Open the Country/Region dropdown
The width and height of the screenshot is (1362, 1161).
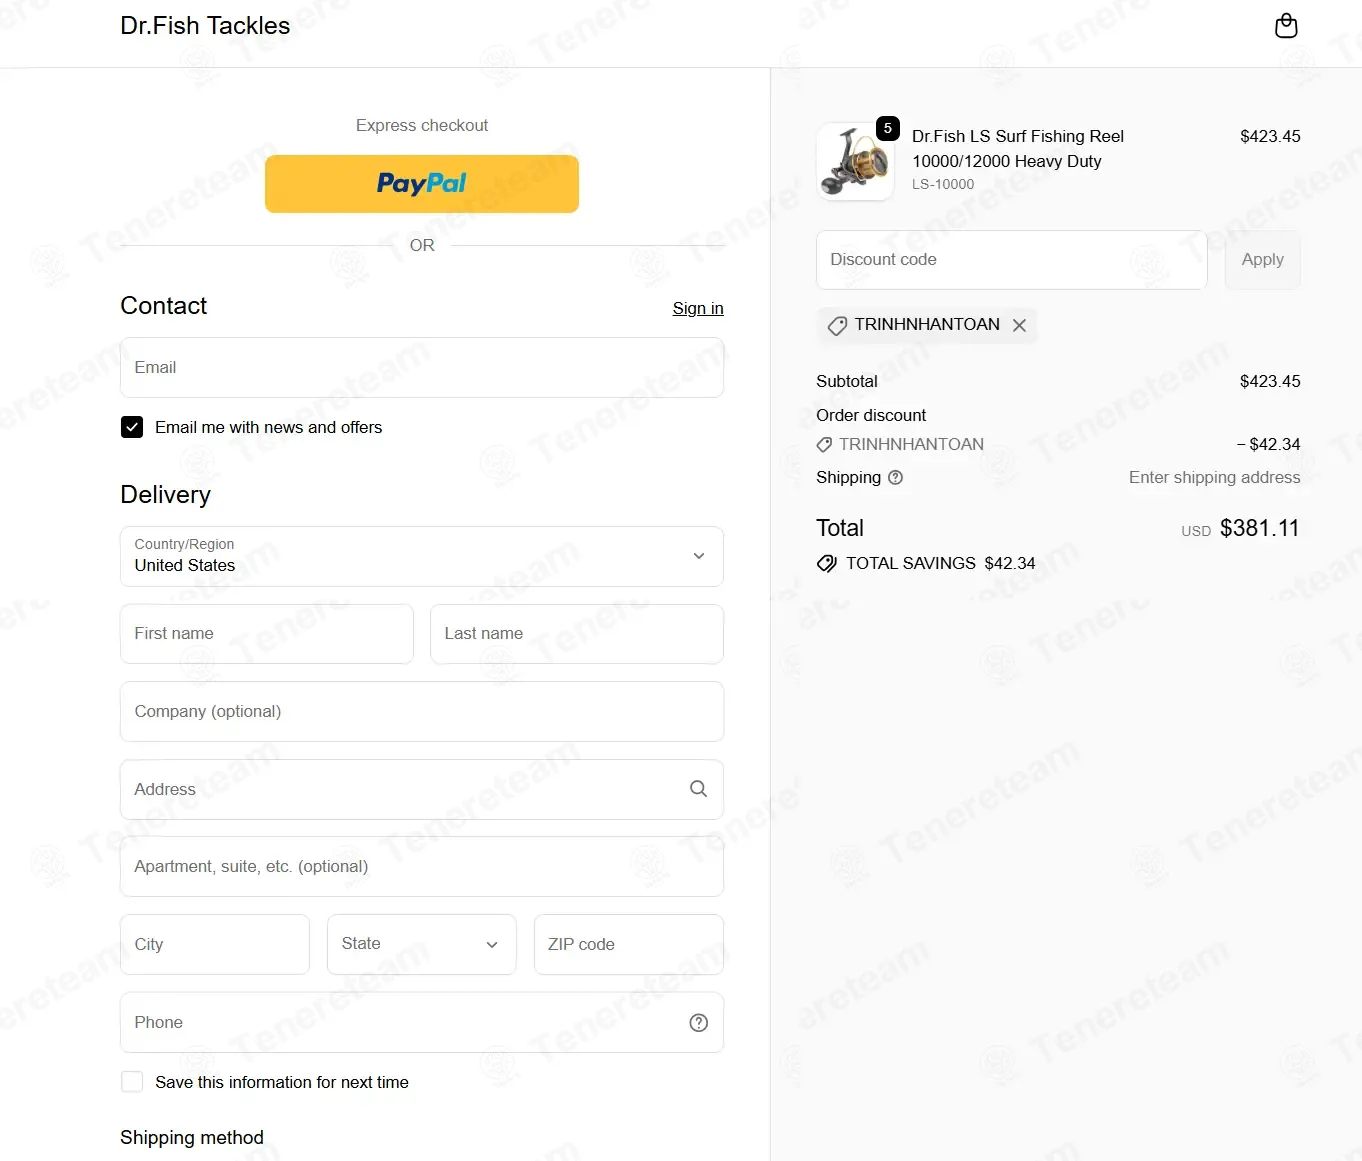click(x=422, y=556)
